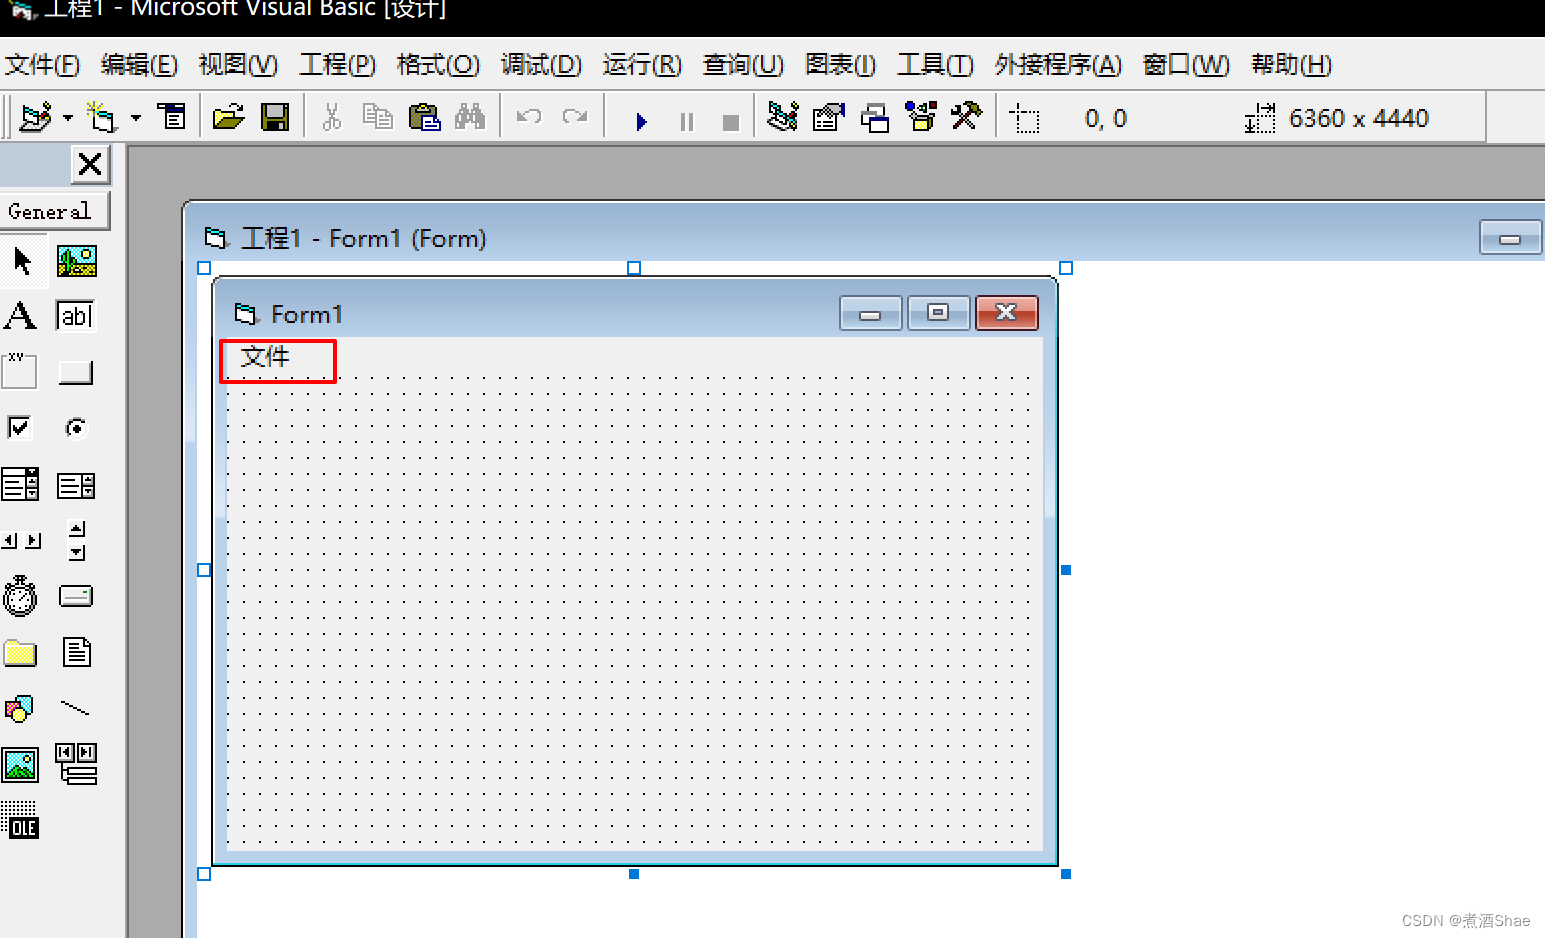Click Add Standard EXE Project icon
This screenshot has height=938, width=1545.
[36, 117]
